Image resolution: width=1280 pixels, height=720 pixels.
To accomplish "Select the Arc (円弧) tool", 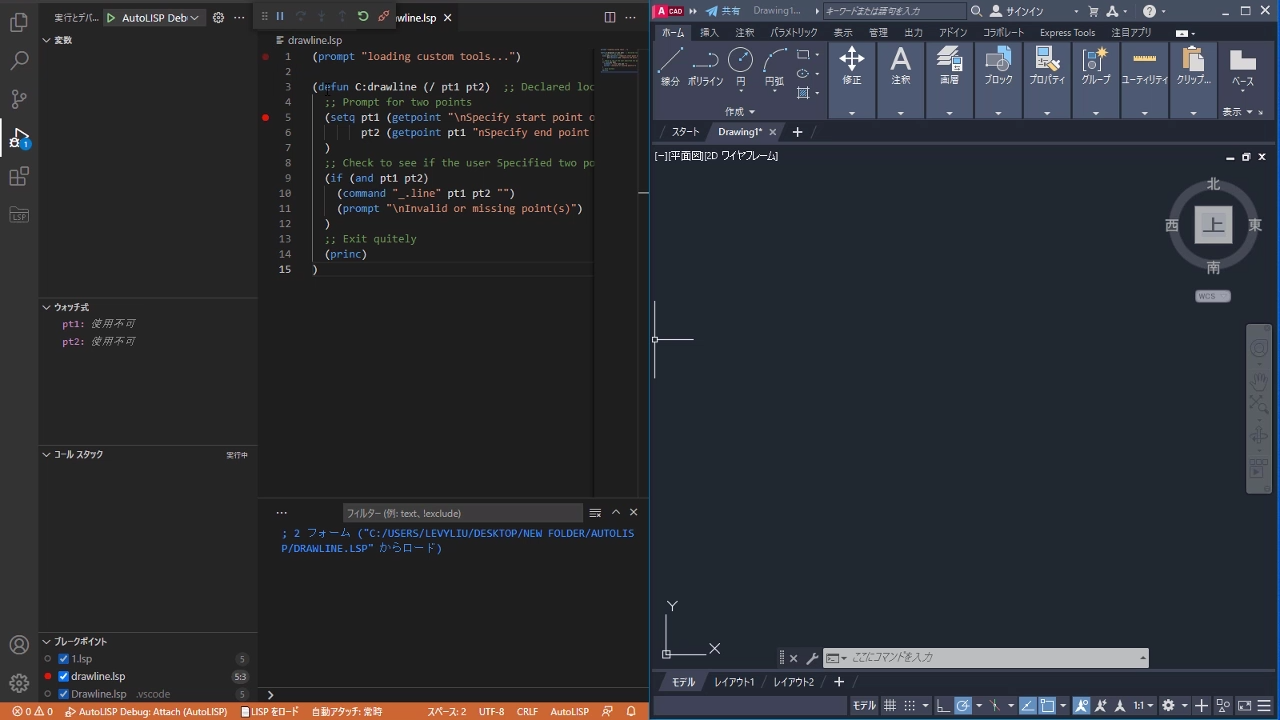I will (774, 68).
